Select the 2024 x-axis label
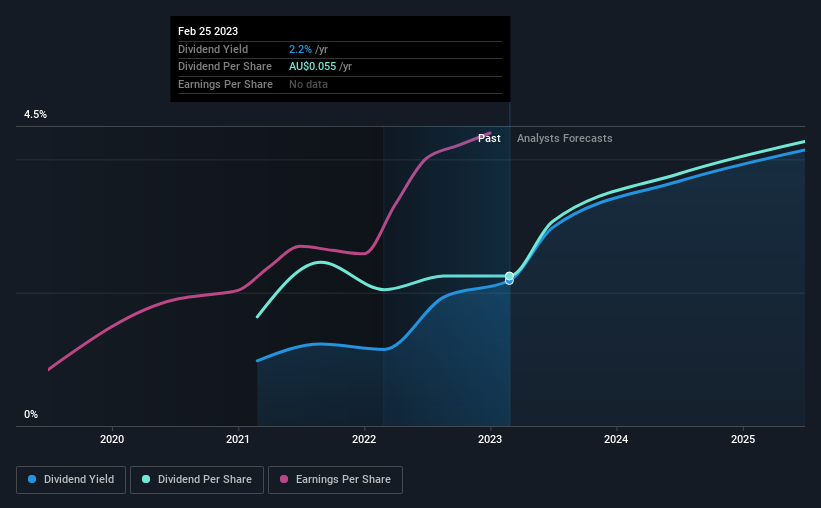Image resolution: width=821 pixels, height=508 pixels. point(616,439)
